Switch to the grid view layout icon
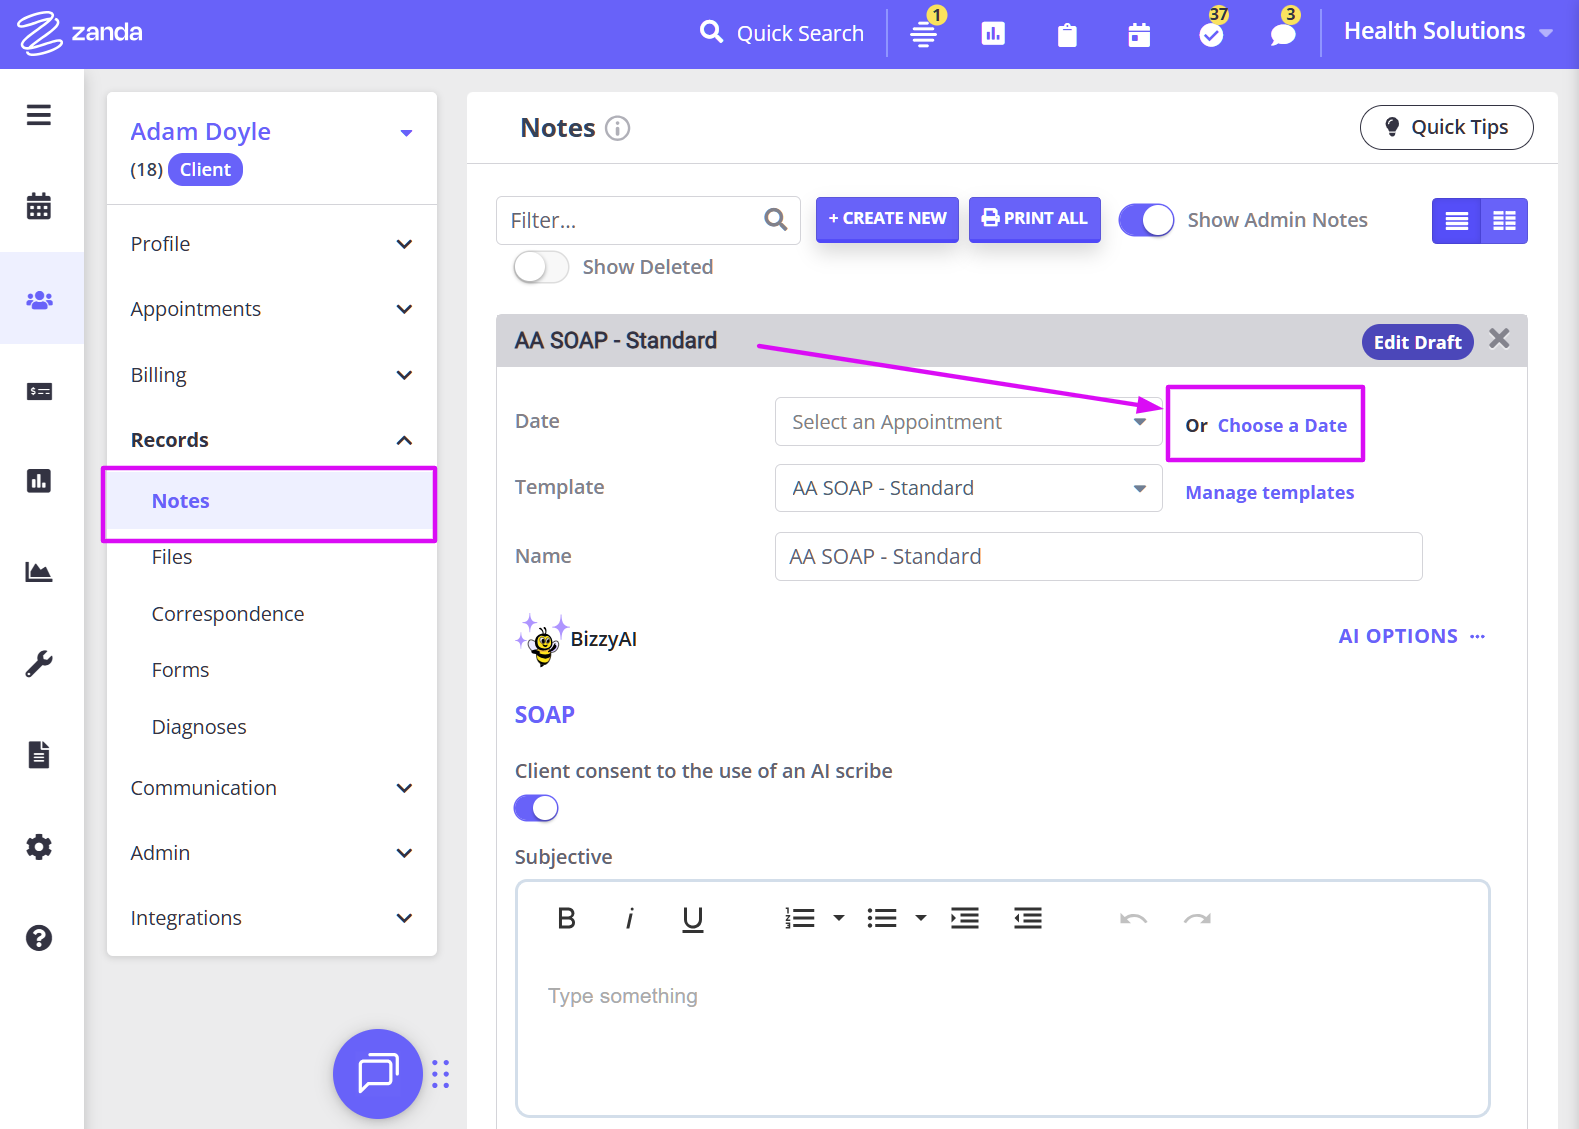The width and height of the screenshot is (1579, 1129). (1503, 221)
